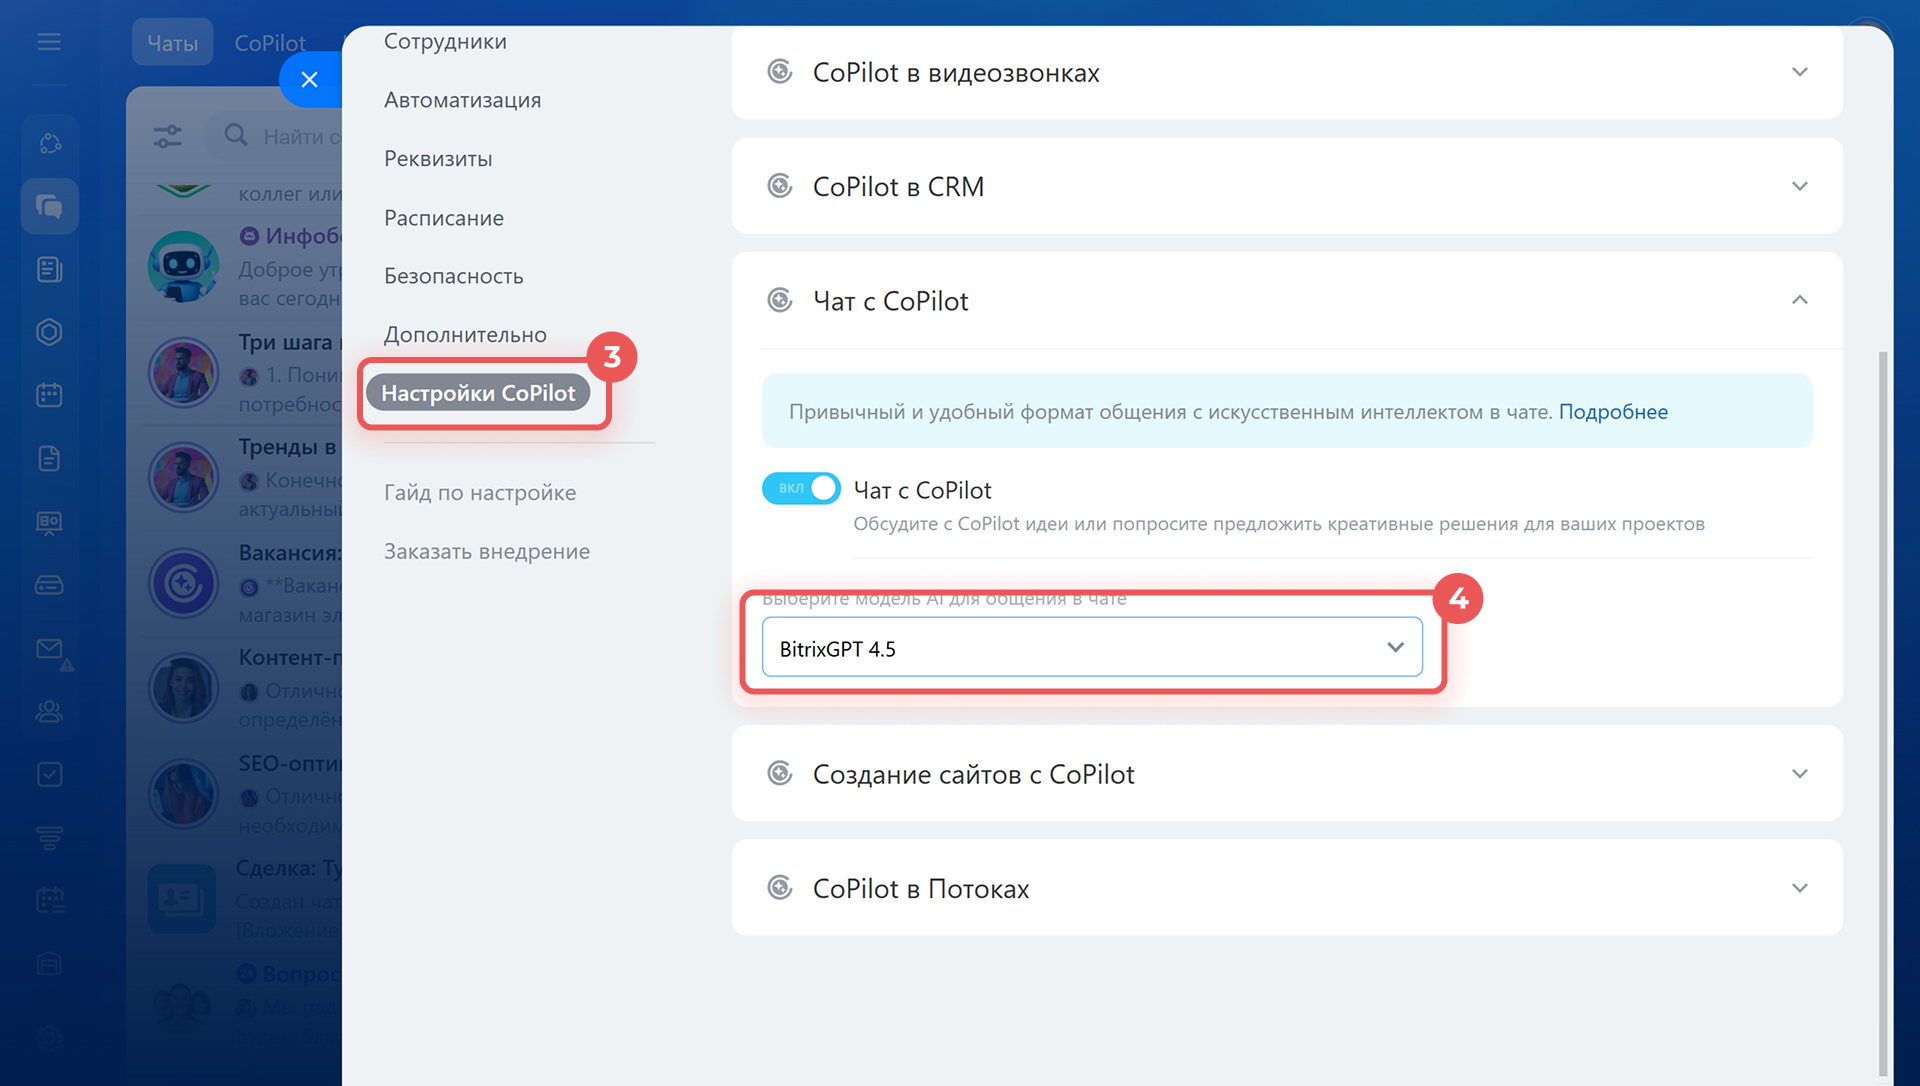Screen dimensions: 1920x1086
Task: Open the webmail envelope sidebar icon
Action: tap(49, 649)
